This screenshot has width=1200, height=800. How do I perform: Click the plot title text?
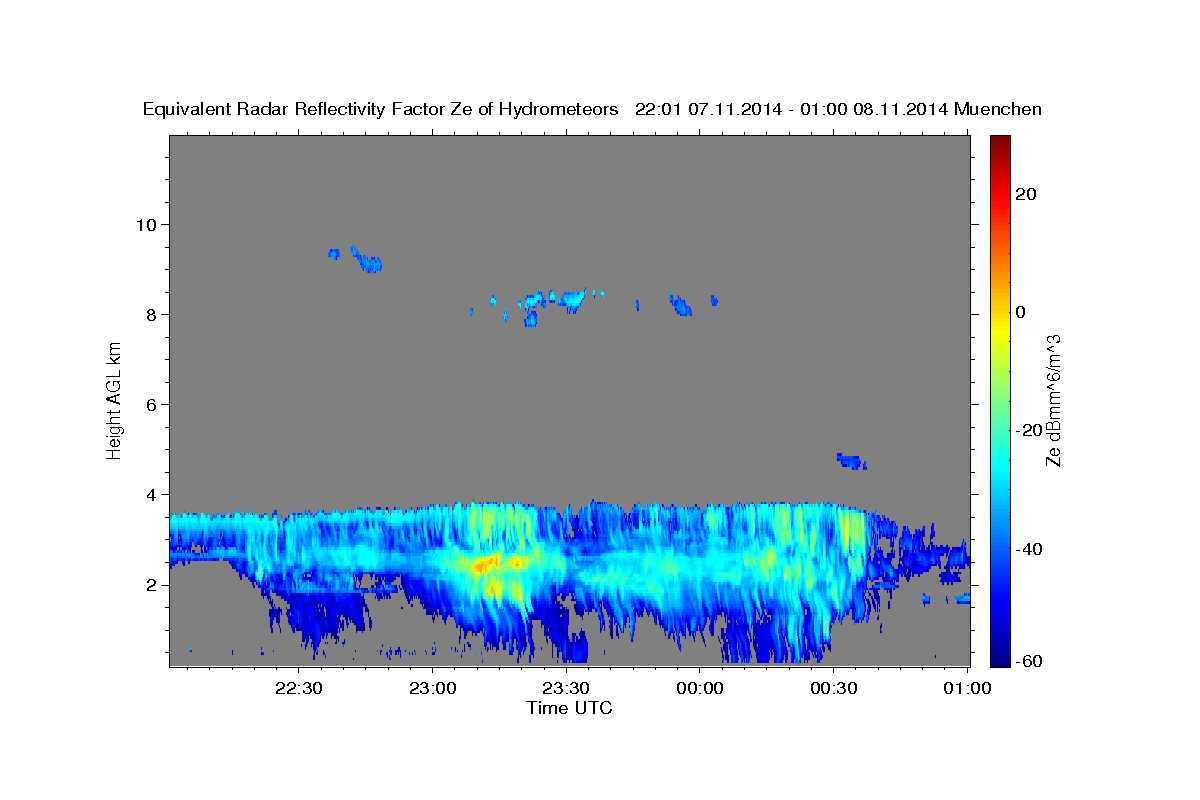[x=592, y=109]
